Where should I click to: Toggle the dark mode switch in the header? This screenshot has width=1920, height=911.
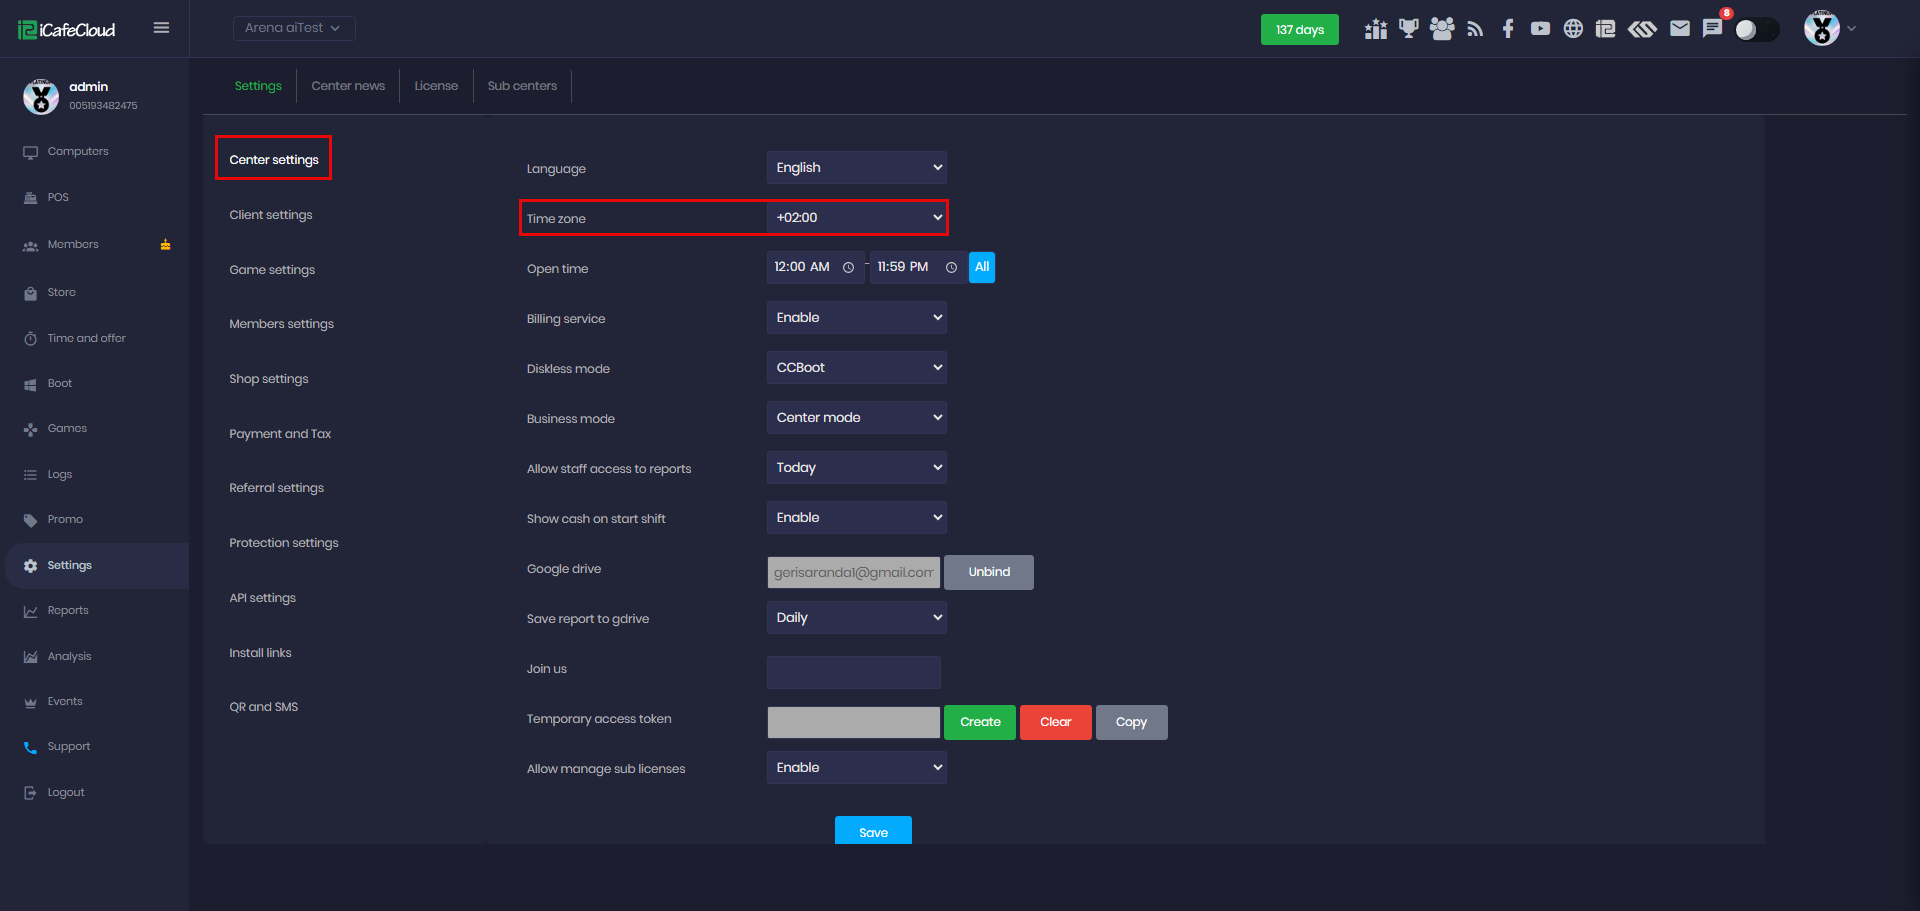click(x=1757, y=29)
